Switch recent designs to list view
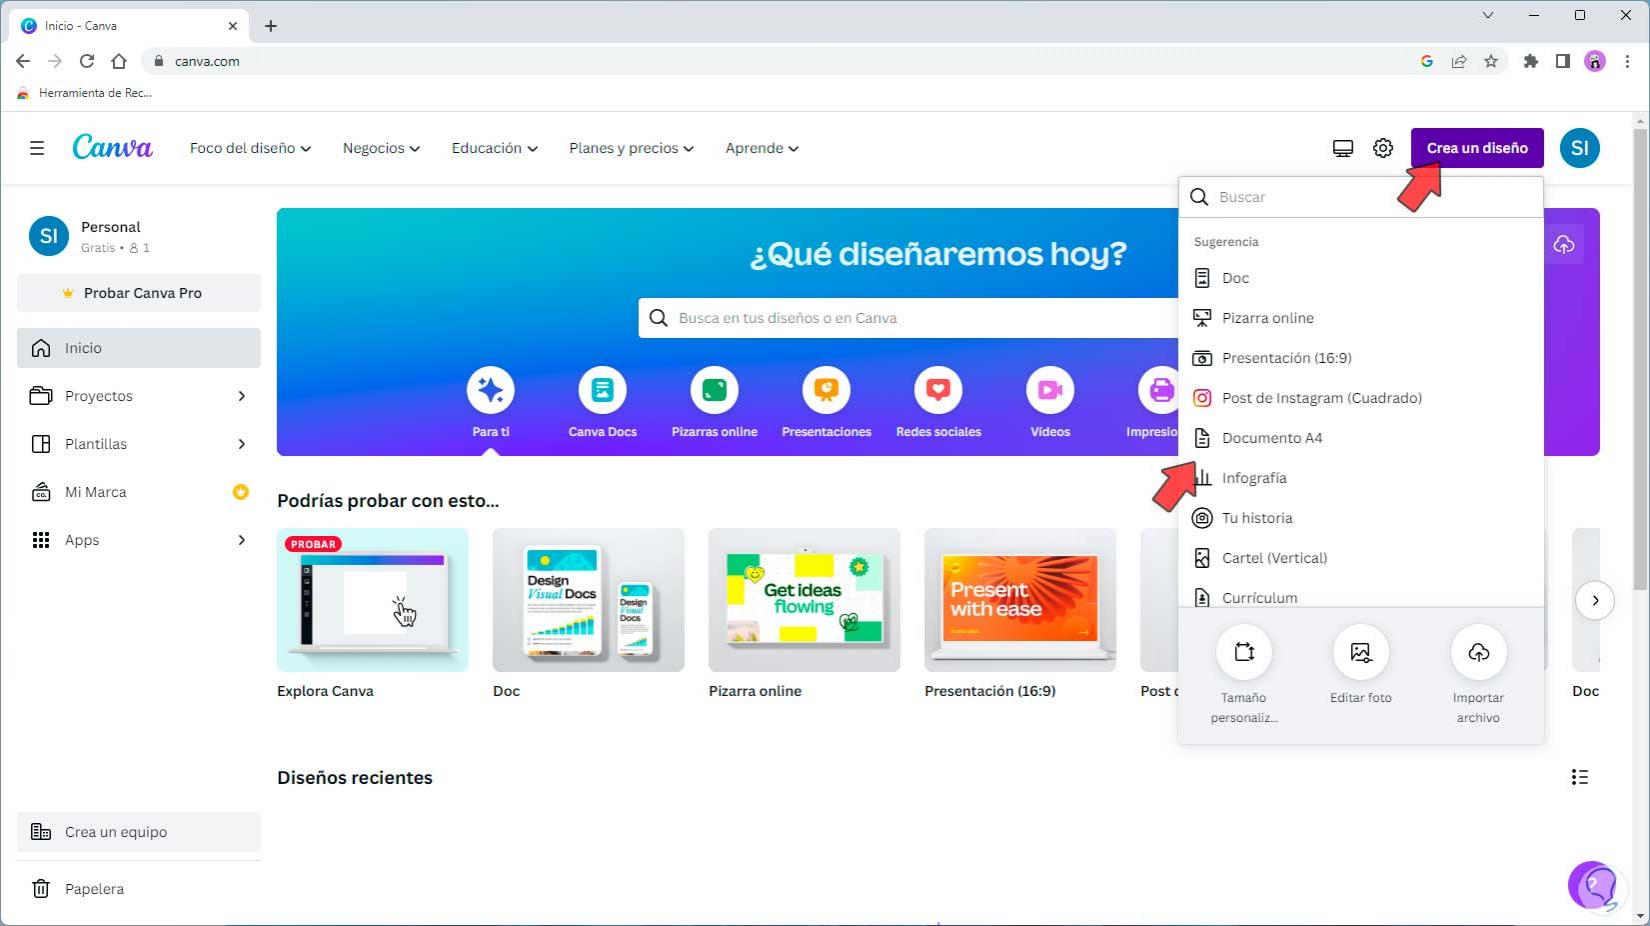 pyautogui.click(x=1580, y=777)
